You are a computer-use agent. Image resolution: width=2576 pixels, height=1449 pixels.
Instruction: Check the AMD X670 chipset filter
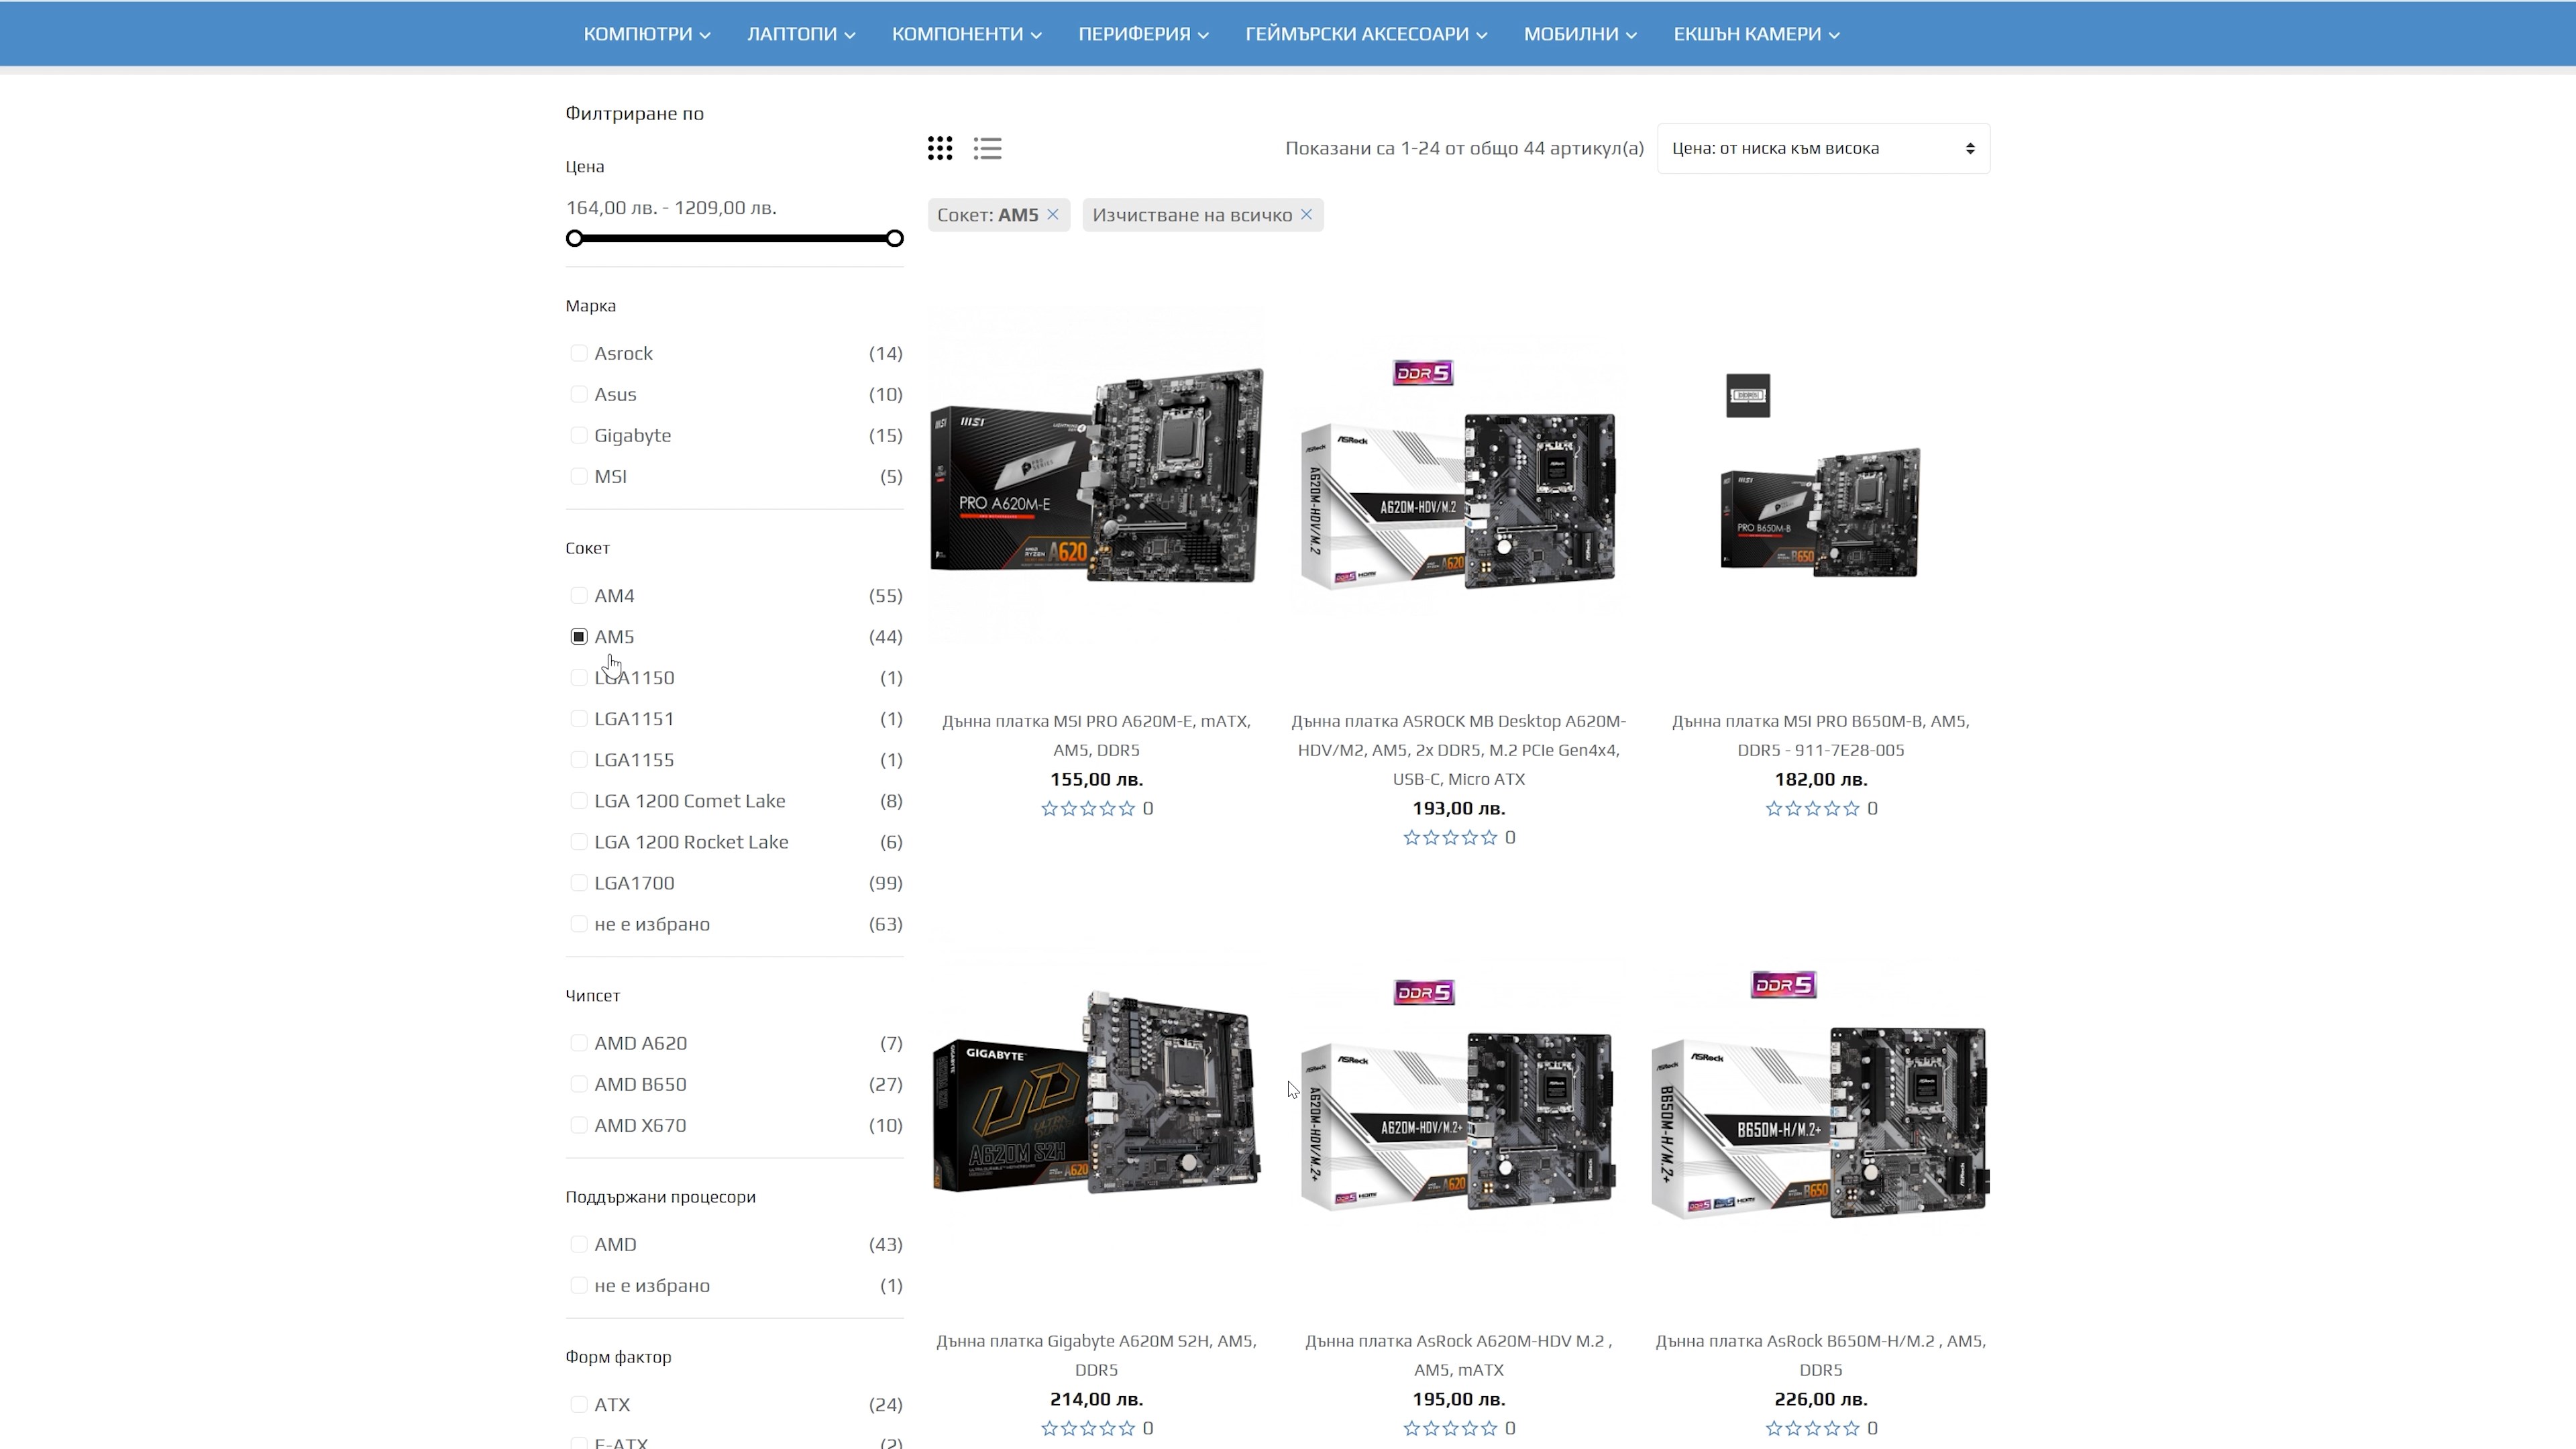578,1125
